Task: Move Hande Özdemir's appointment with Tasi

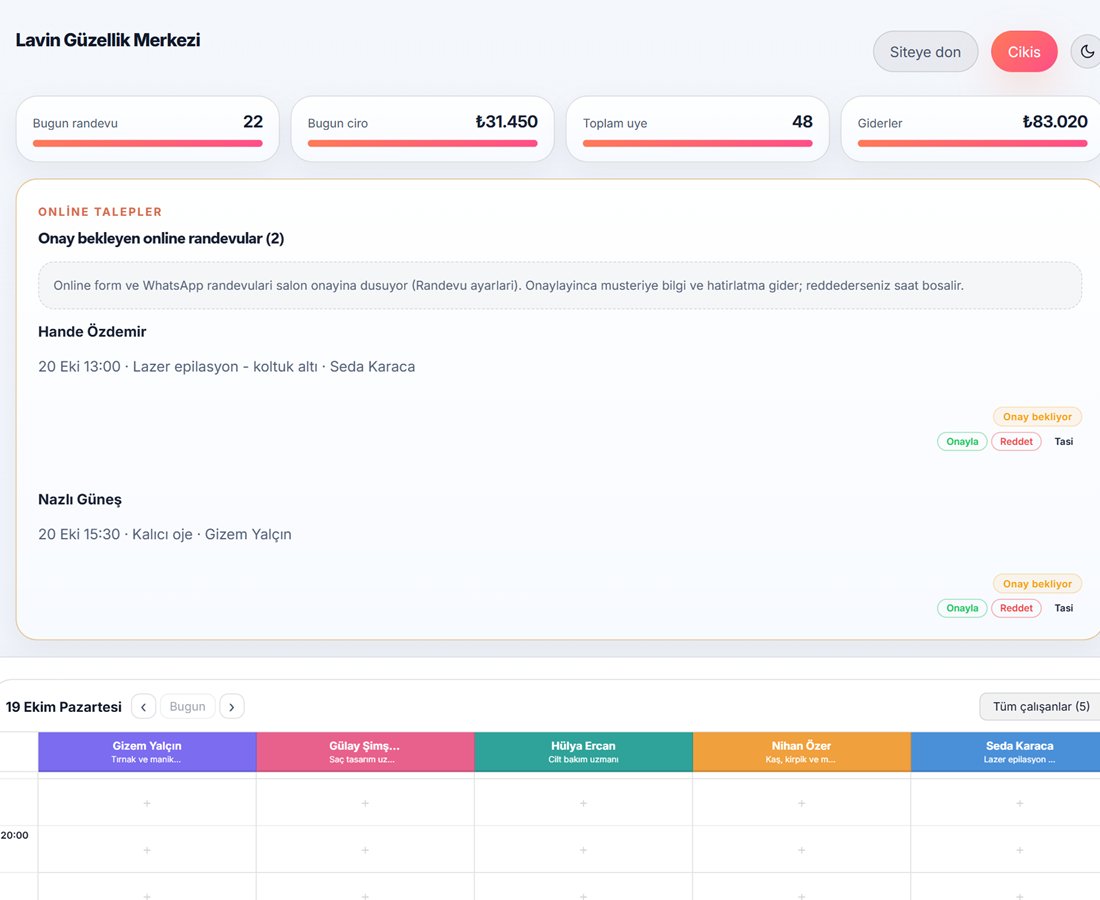Action: tap(1064, 441)
